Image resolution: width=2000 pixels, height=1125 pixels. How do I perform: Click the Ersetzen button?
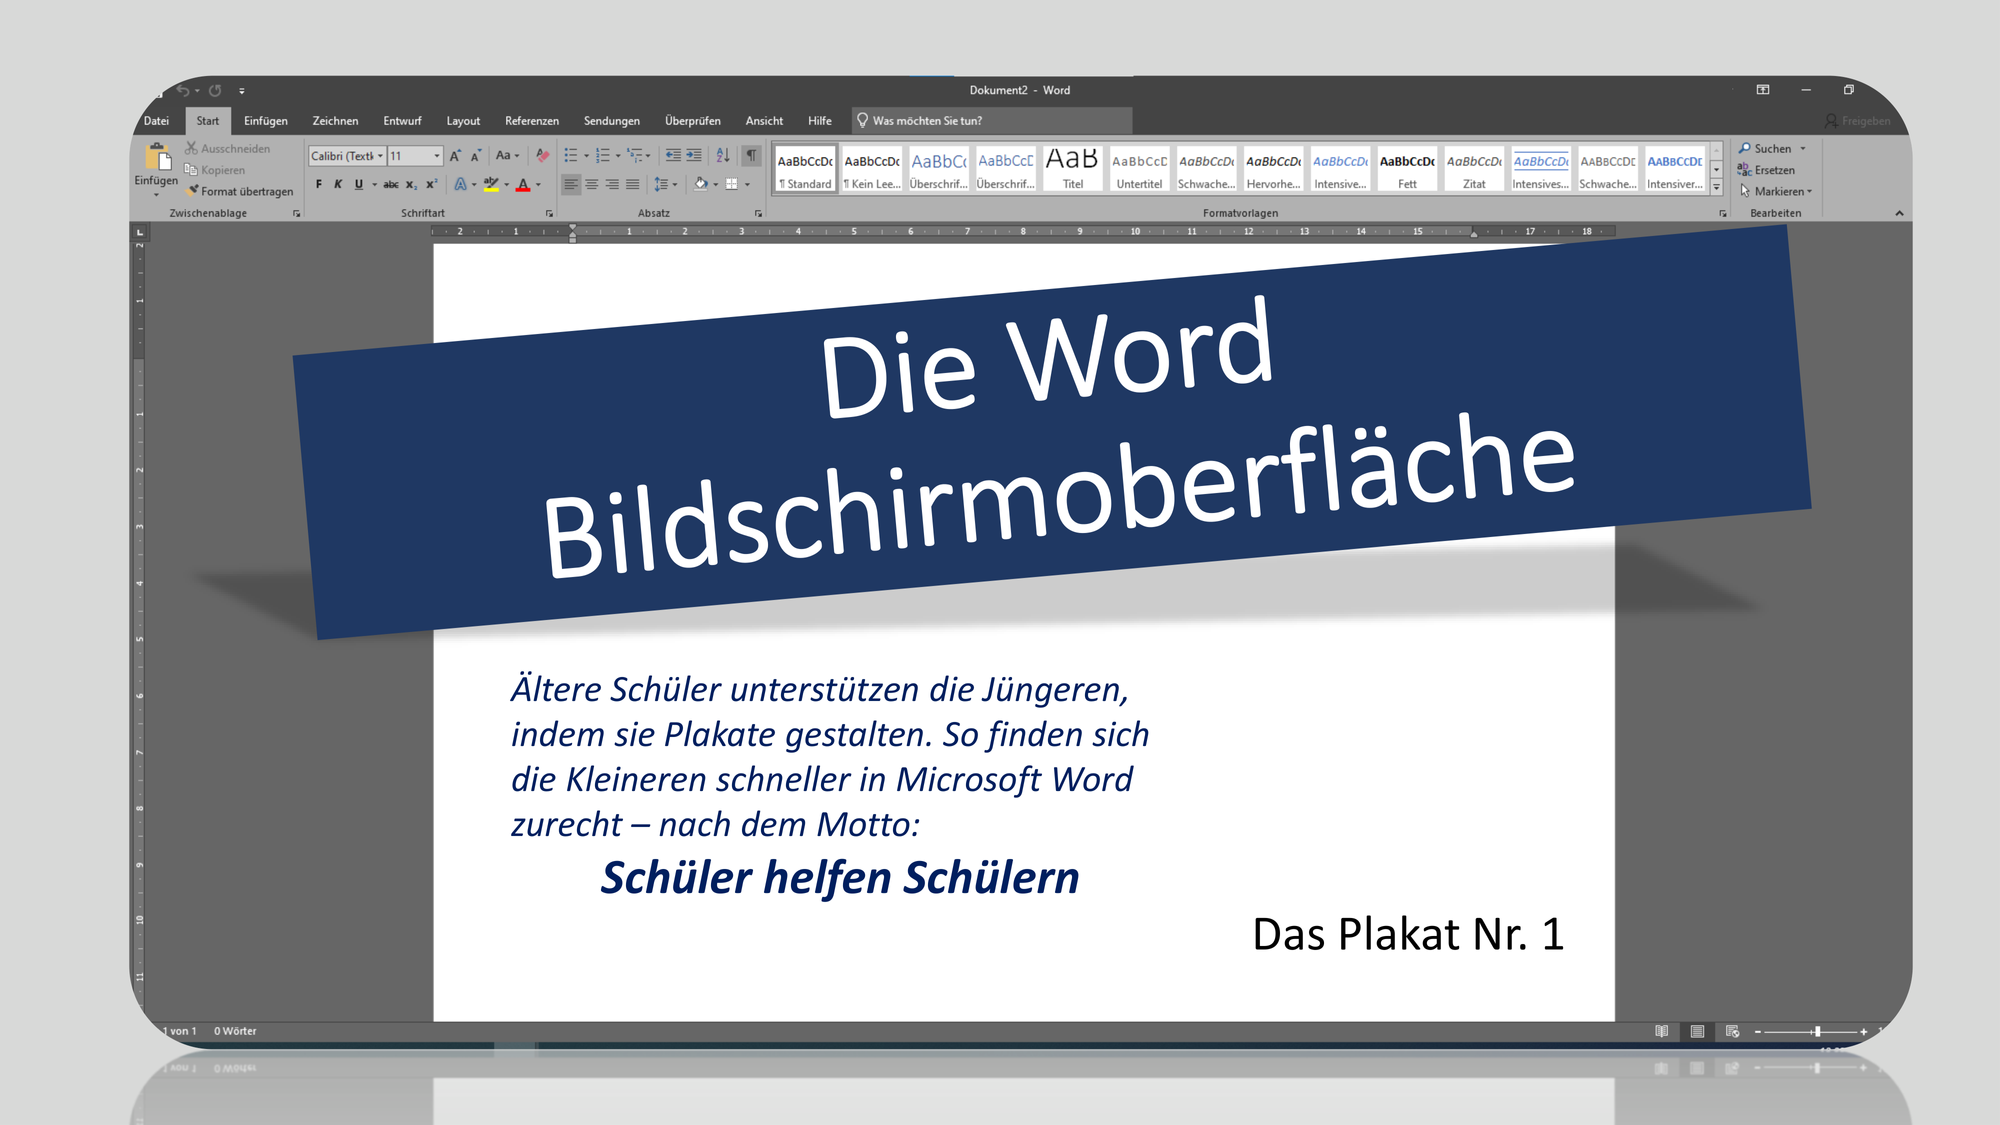1766,170
